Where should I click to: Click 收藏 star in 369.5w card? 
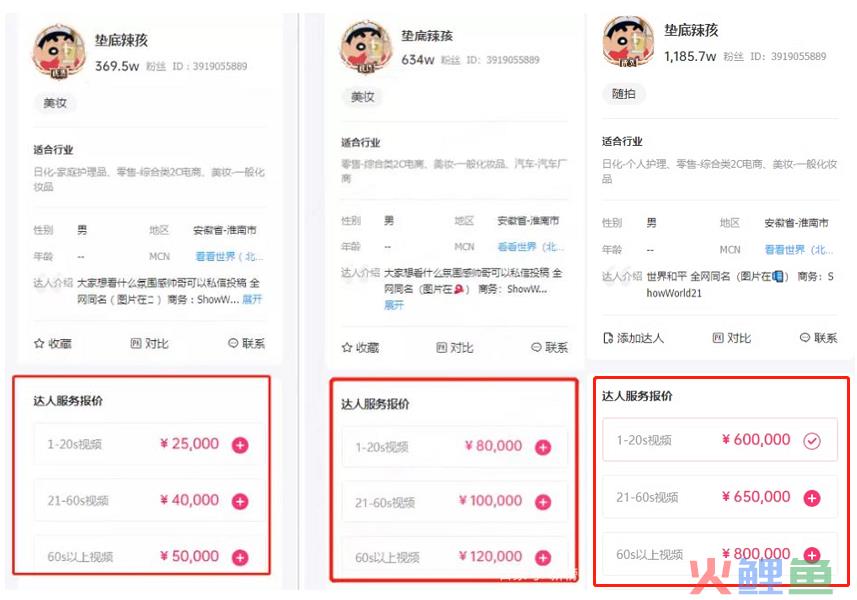[x=52, y=344]
